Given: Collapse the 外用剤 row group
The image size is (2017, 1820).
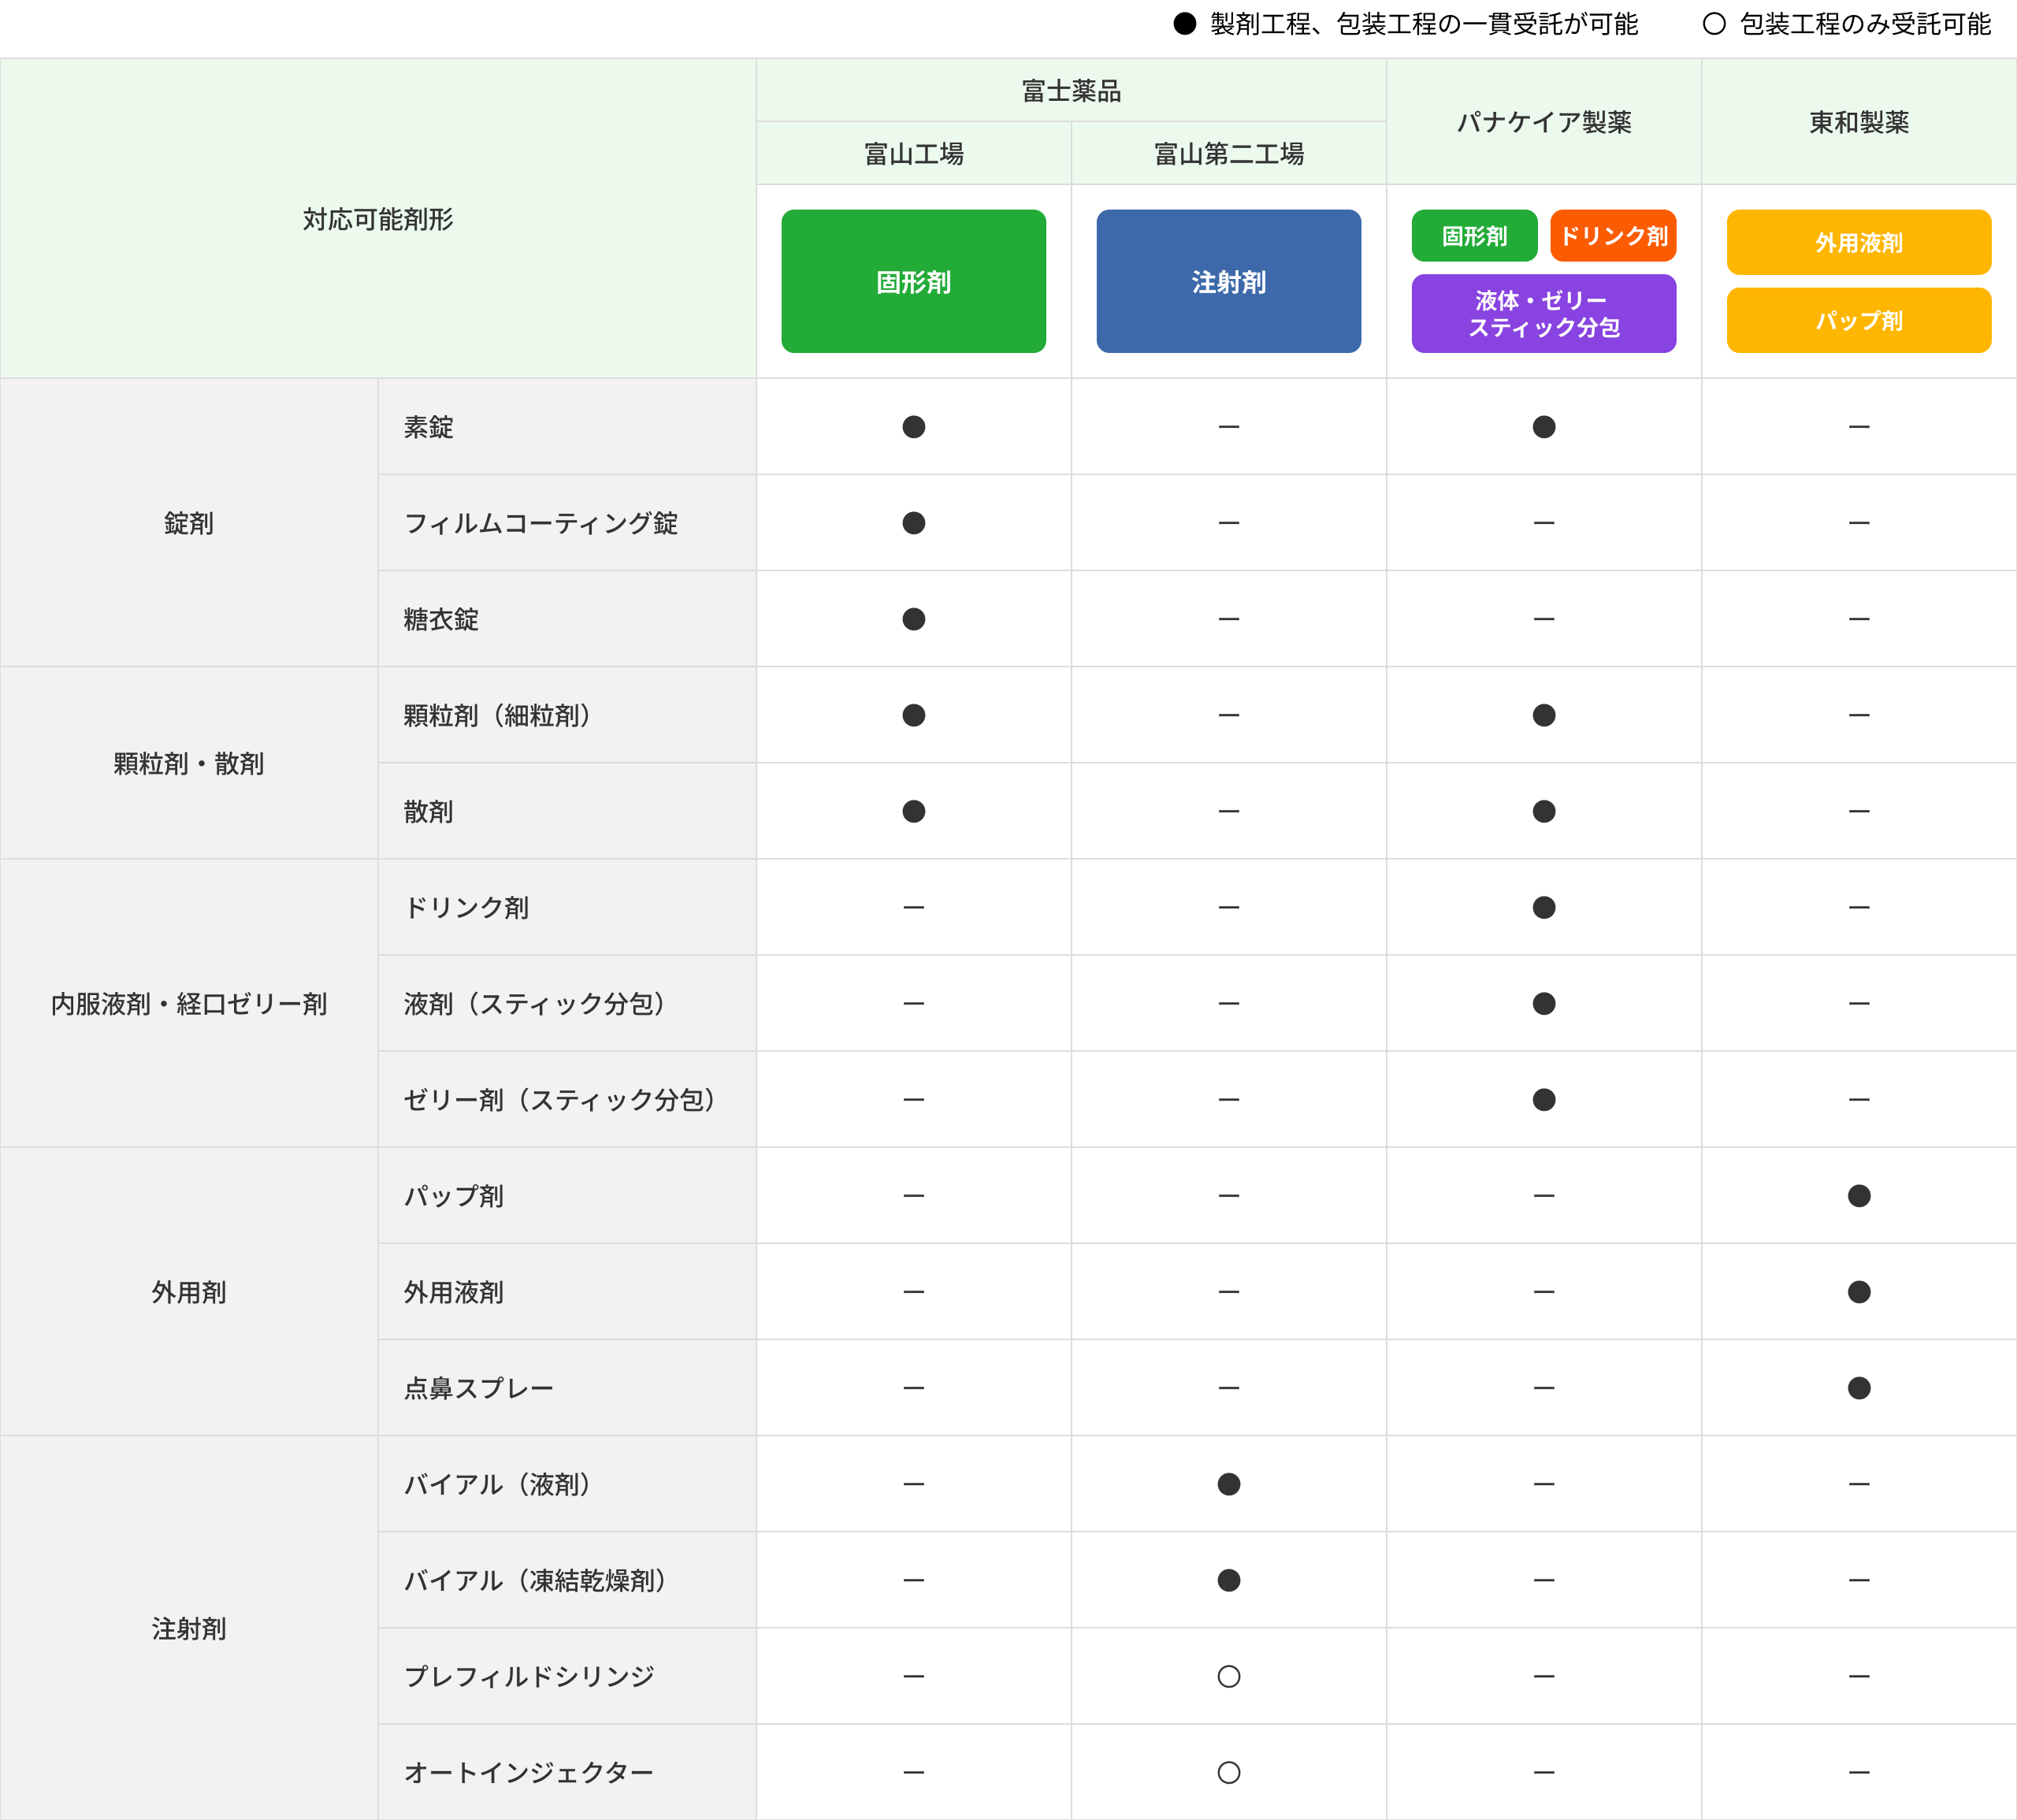Looking at the screenshot, I should click(188, 1291).
